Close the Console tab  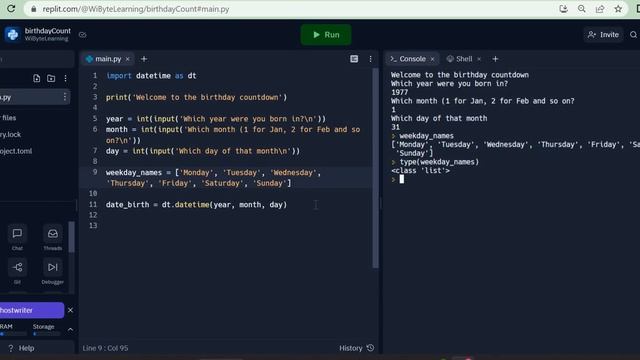[432, 59]
